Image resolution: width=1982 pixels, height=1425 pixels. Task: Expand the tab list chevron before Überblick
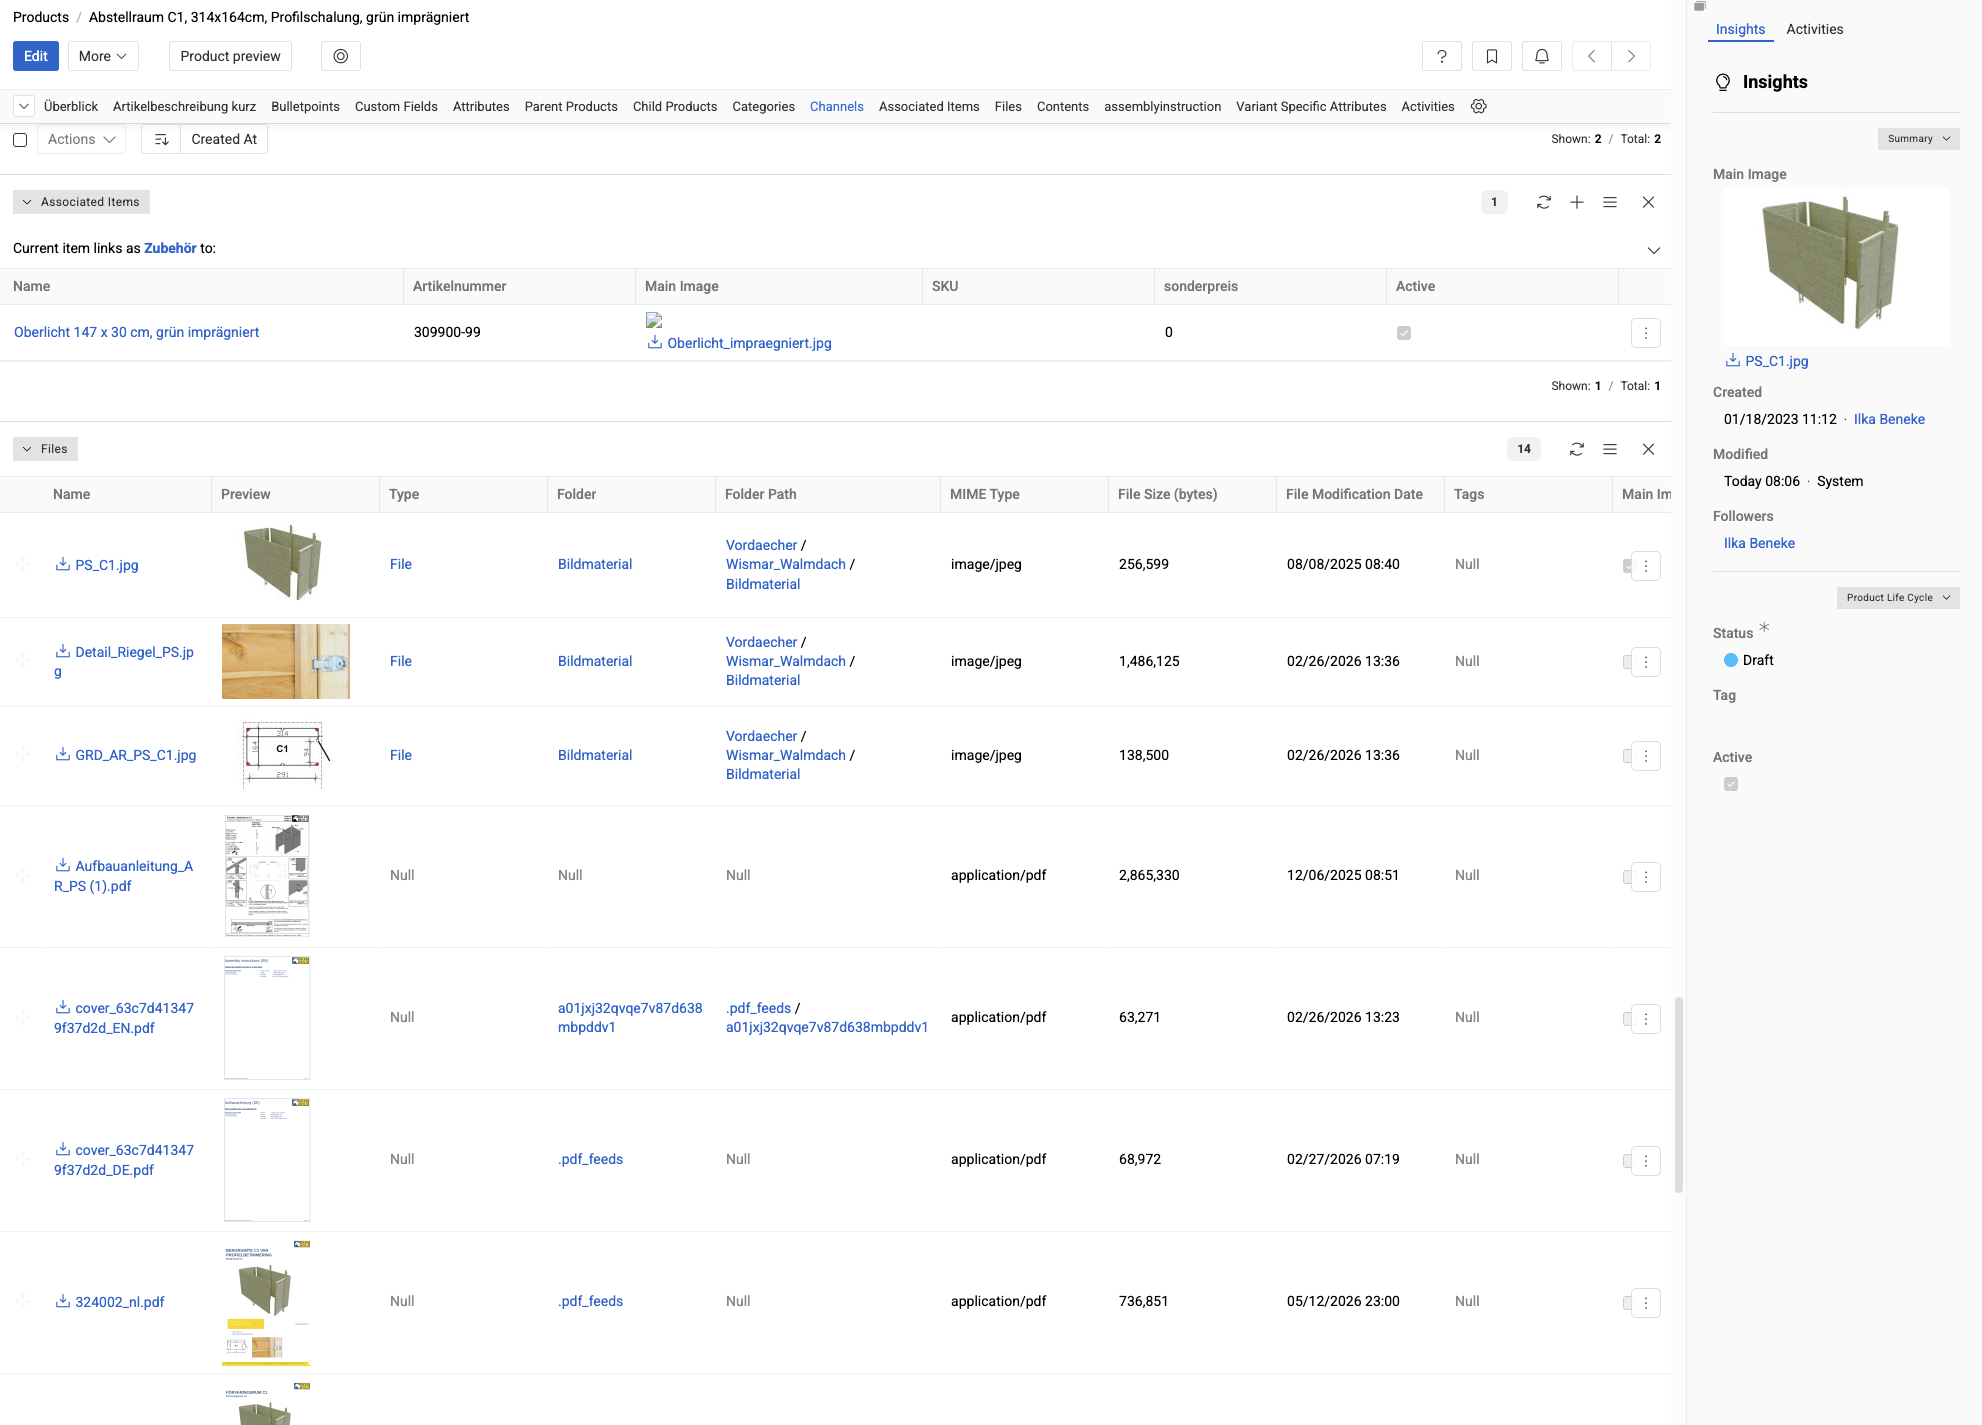pos(24,106)
